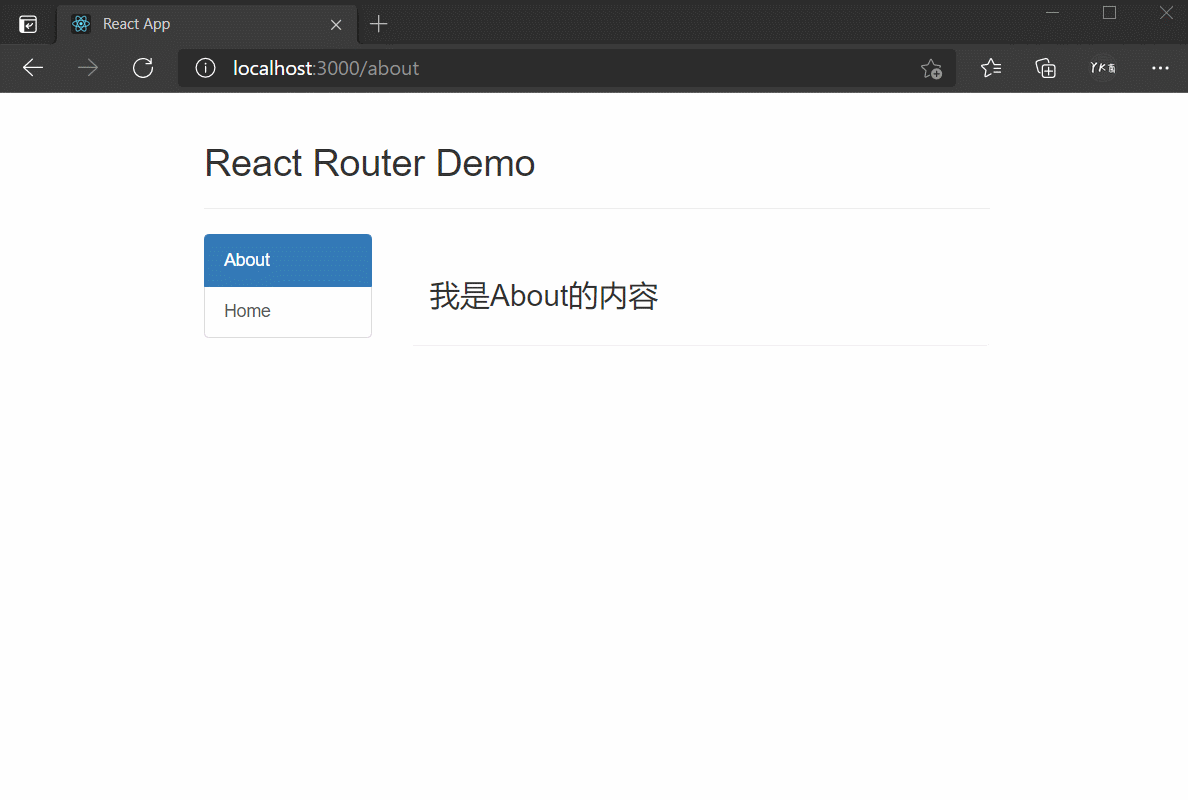The height and width of the screenshot is (800, 1188).
Task: Open a new tab with plus icon
Action: pyautogui.click(x=378, y=24)
